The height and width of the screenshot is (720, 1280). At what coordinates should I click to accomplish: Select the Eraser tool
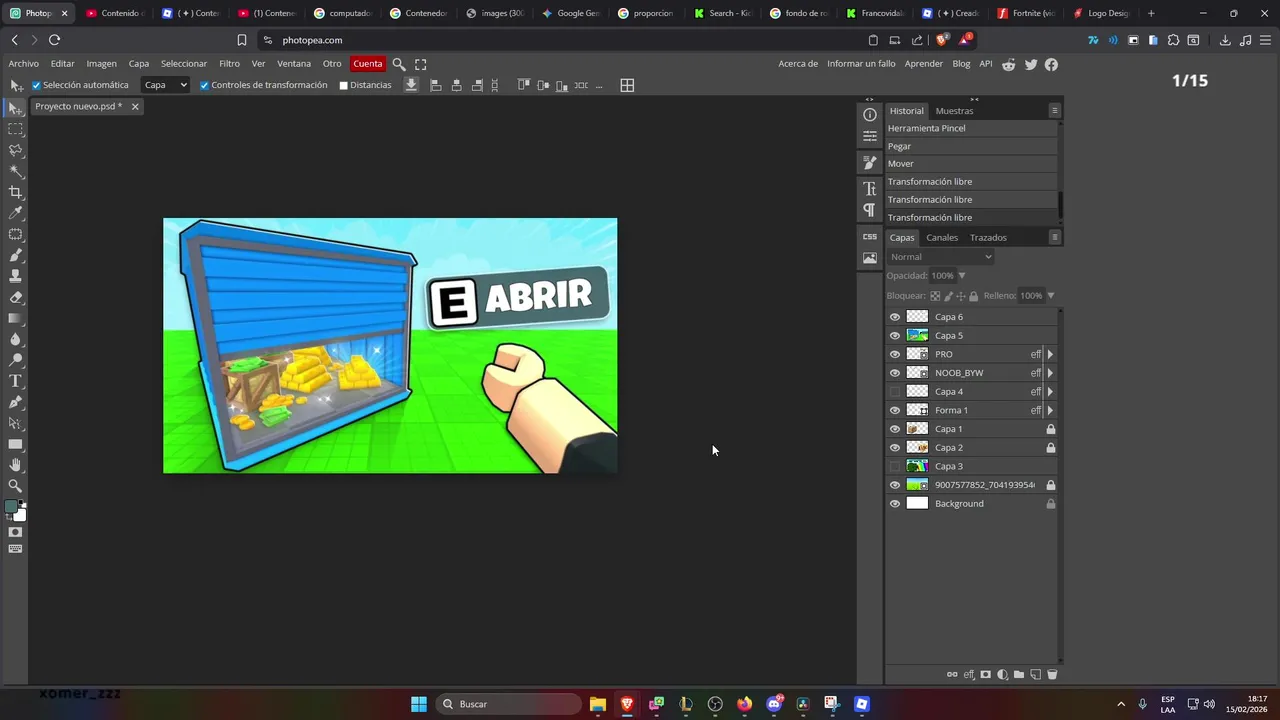[x=15, y=297]
